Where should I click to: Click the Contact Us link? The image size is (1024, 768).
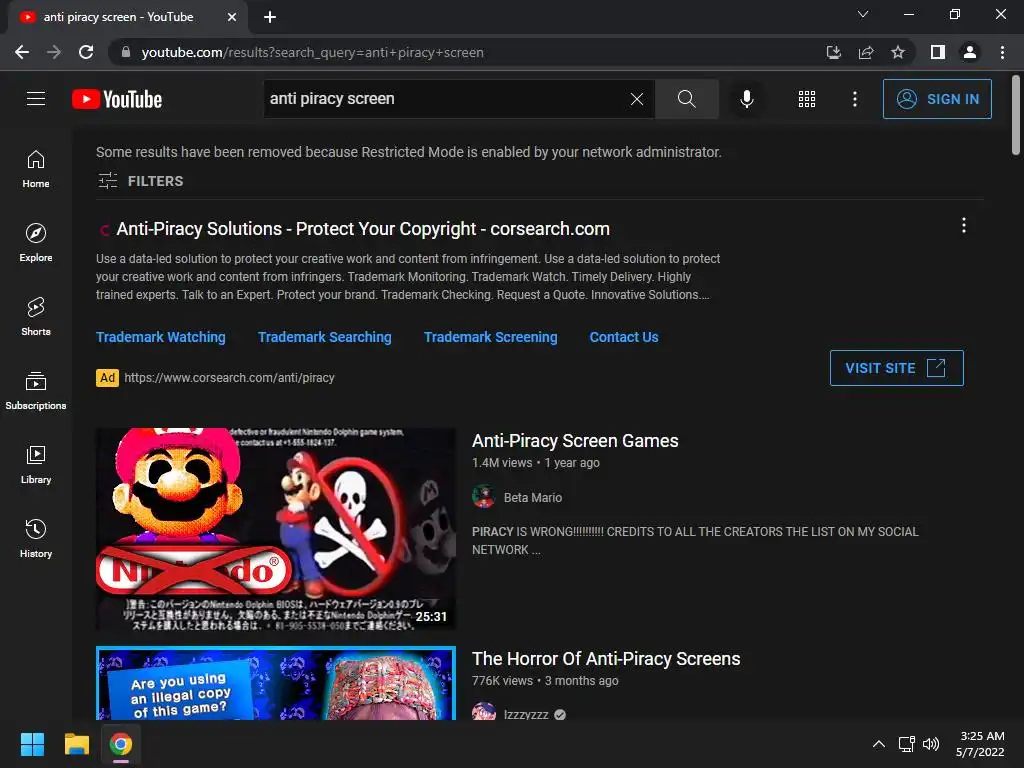point(624,337)
